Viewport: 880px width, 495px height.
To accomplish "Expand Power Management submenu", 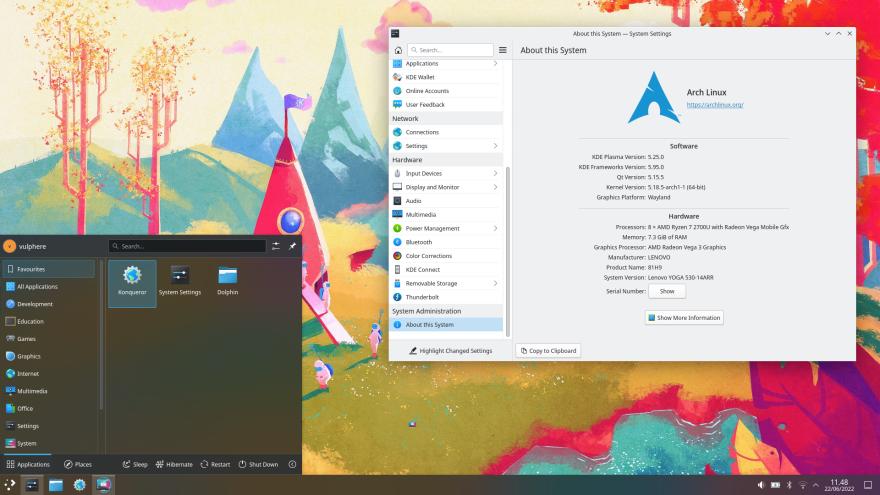I will [x=495, y=228].
